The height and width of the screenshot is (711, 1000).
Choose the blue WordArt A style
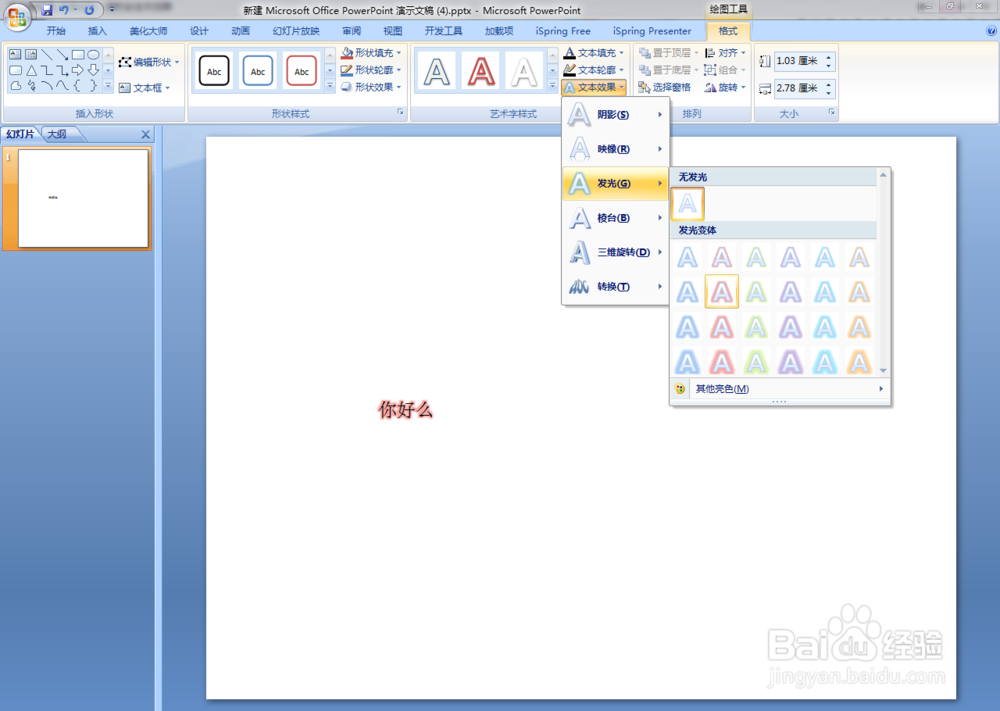pyautogui.click(x=437, y=71)
